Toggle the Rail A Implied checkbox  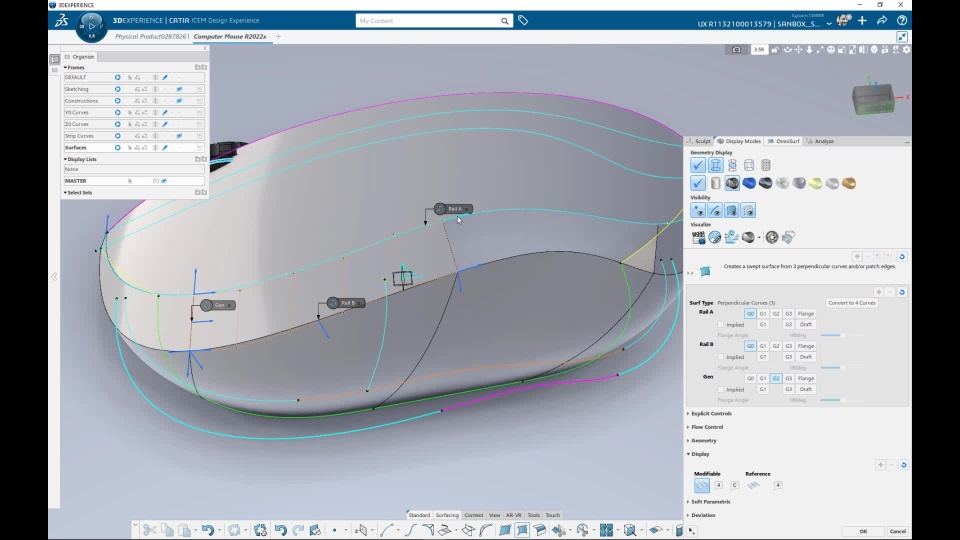pos(721,324)
